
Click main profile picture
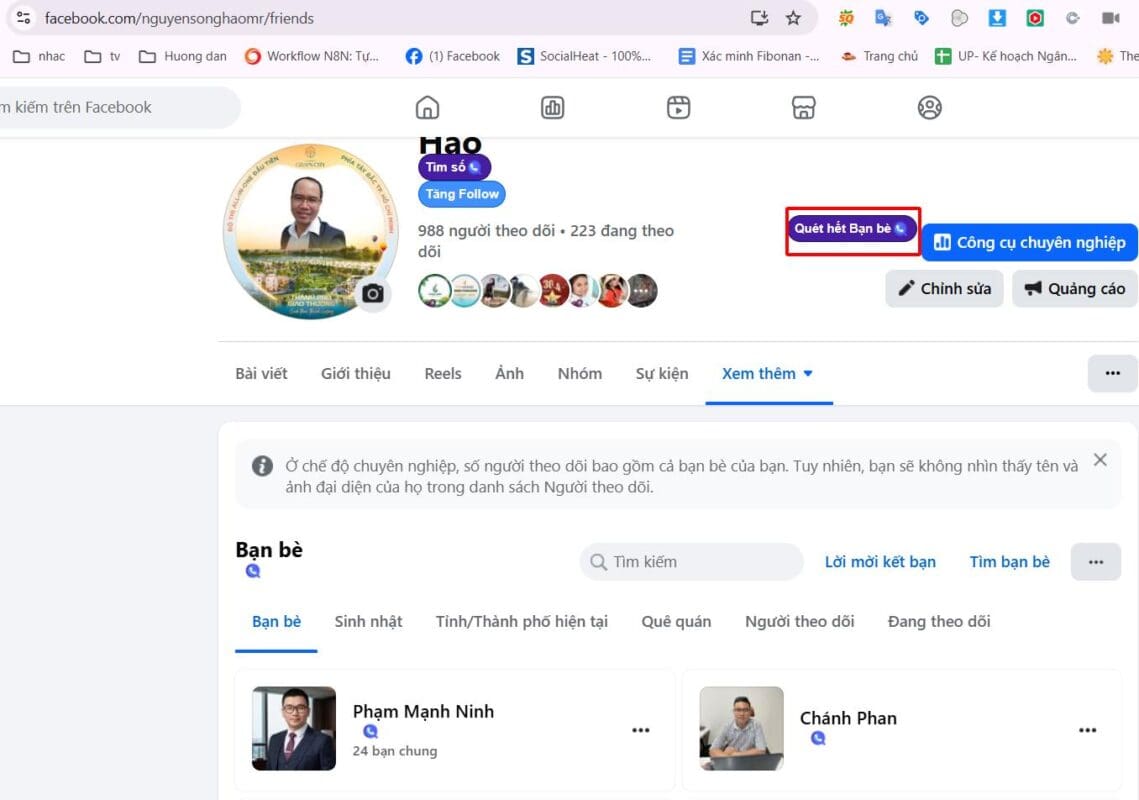(x=311, y=231)
